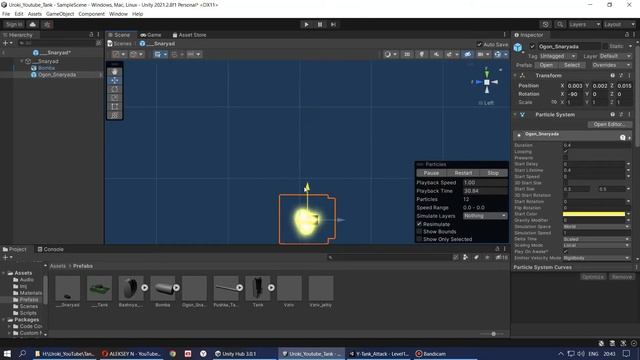Screen dimensions: 640x360
Task: Open the GameObject menu
Action: (60, 14)
